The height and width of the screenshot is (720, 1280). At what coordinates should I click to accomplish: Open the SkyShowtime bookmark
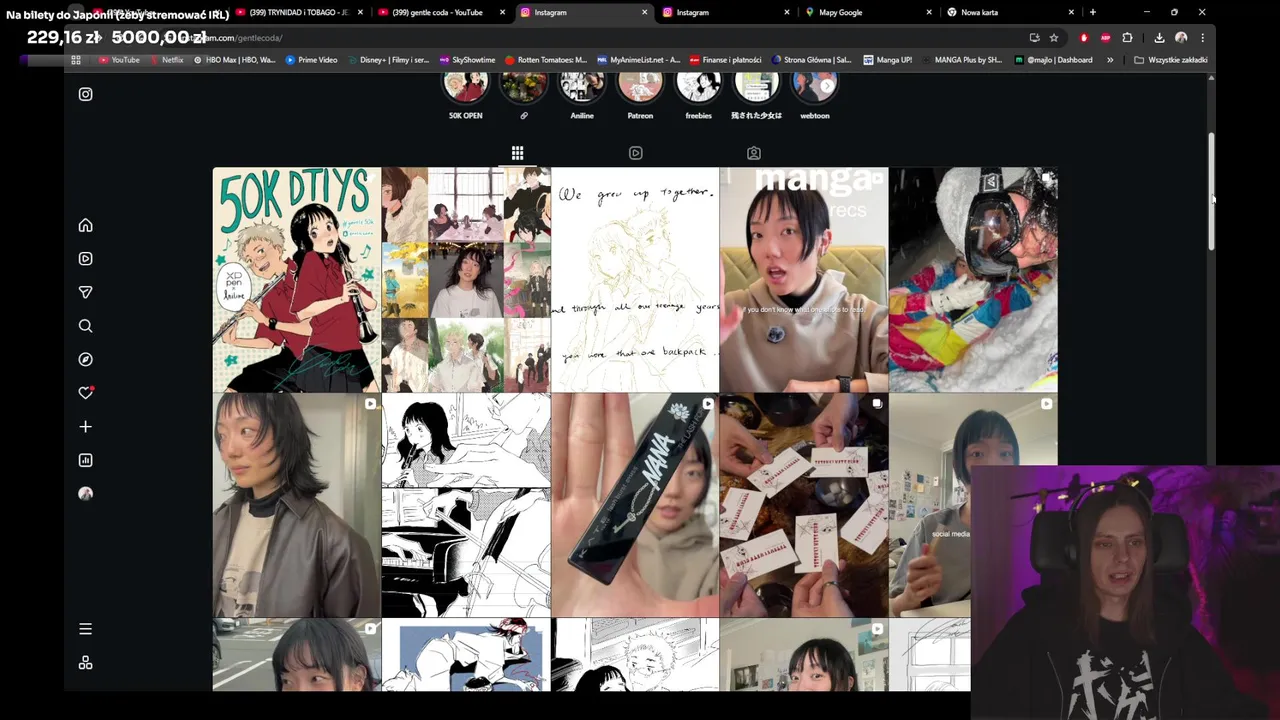click(x=467, y=60)
